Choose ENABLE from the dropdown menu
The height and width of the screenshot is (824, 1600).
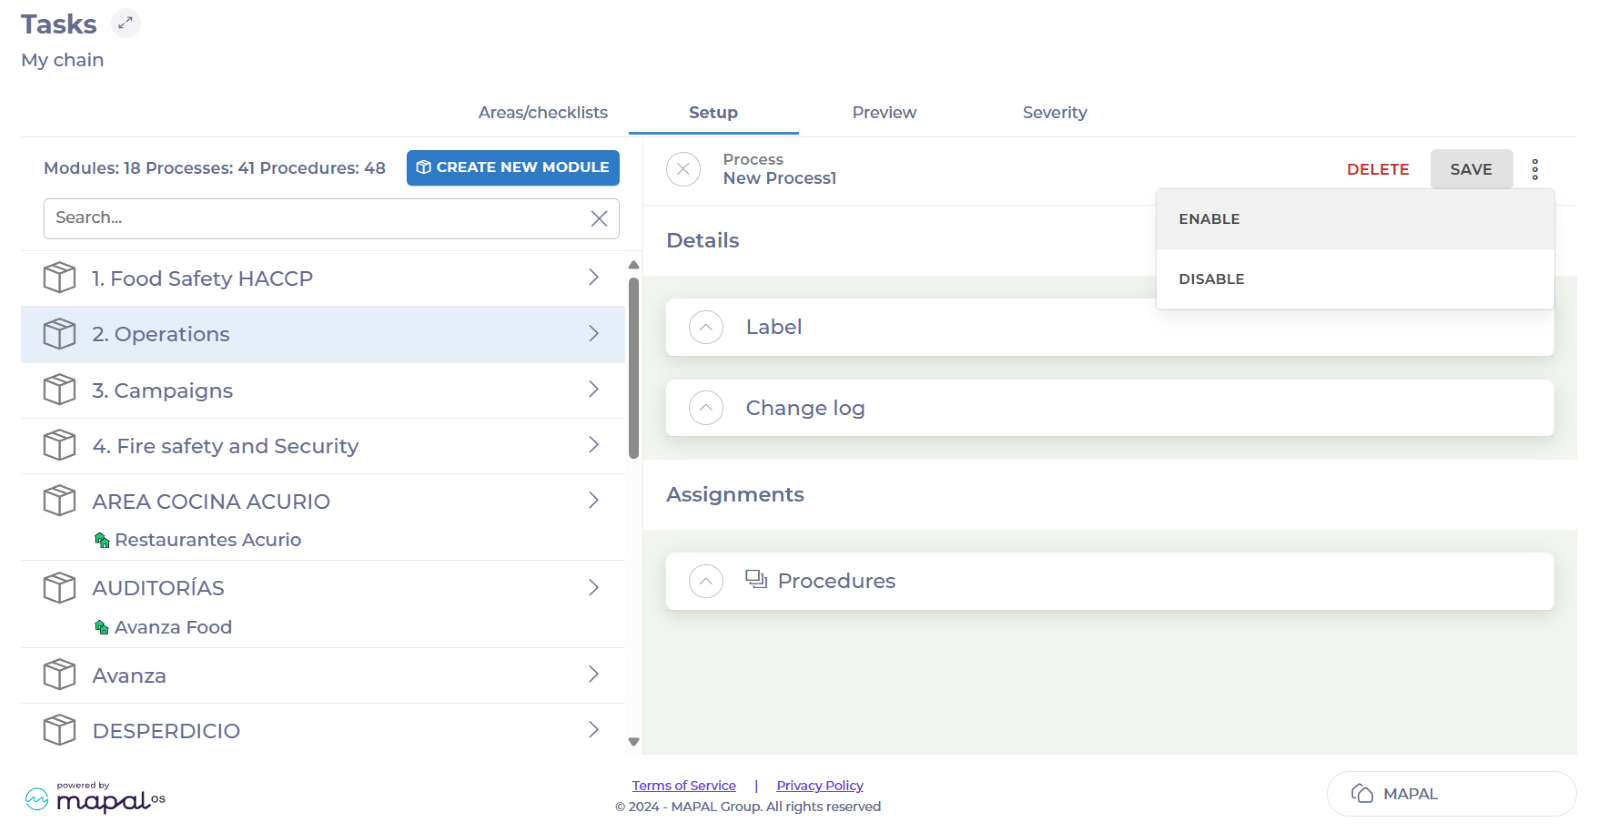pyautogui.click(x=1355, y=219)
